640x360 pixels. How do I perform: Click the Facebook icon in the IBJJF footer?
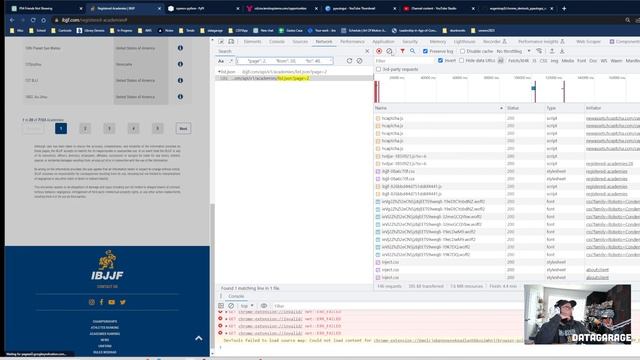point(102,302)
